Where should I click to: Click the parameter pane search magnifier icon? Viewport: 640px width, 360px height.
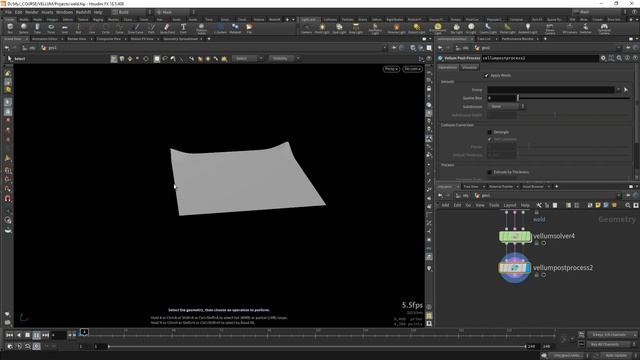(619, 58)
